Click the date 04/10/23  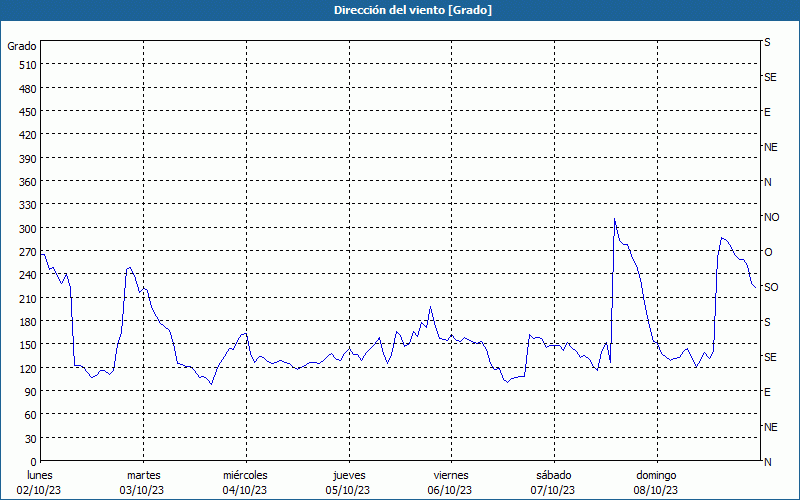pyautogui.click(x=244, y=491)
